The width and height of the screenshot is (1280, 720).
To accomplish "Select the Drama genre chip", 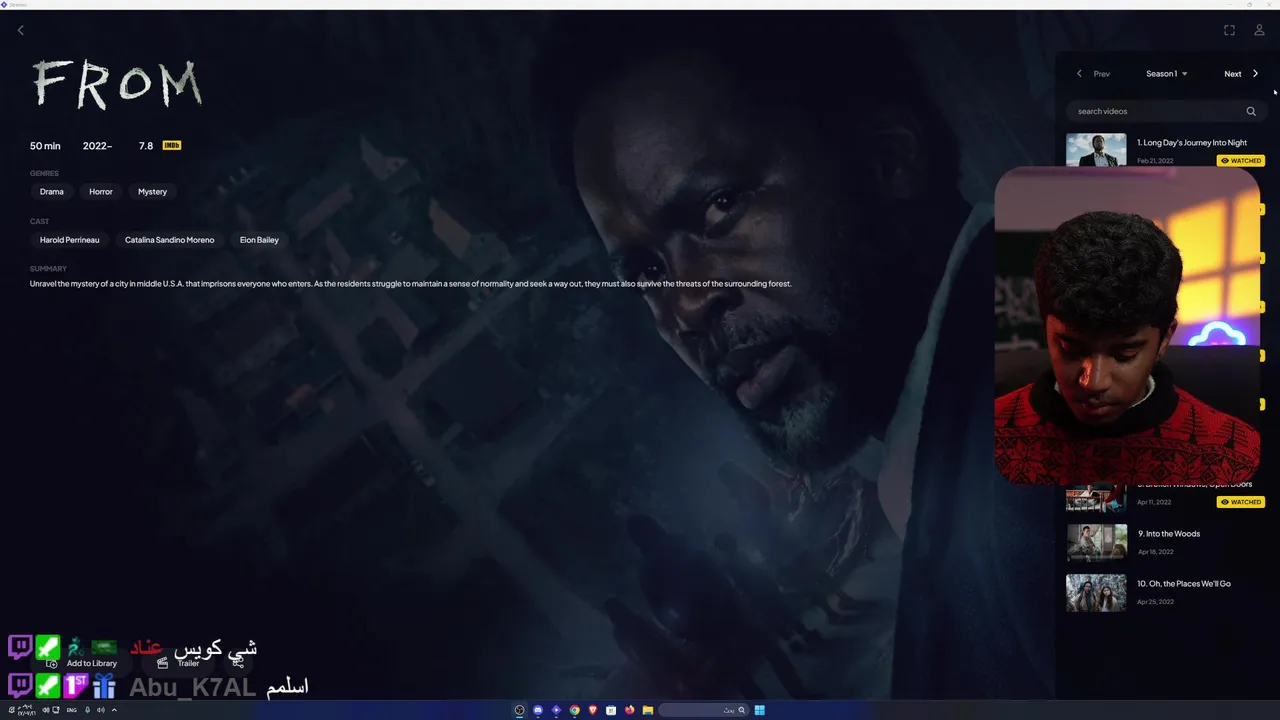I will 52,191.
